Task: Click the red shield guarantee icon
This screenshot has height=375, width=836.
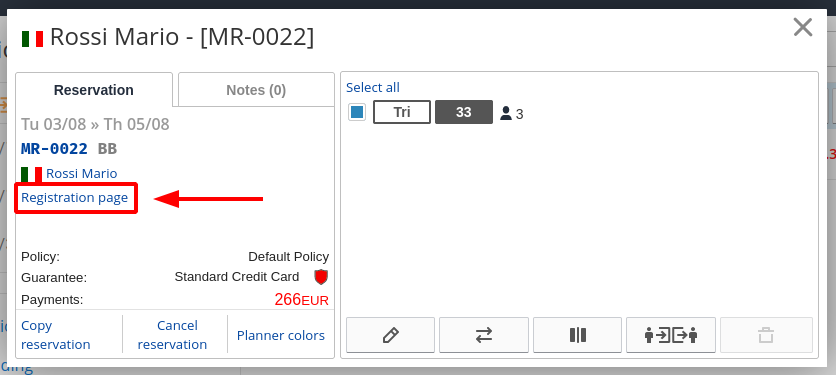Action: [320, 277]
